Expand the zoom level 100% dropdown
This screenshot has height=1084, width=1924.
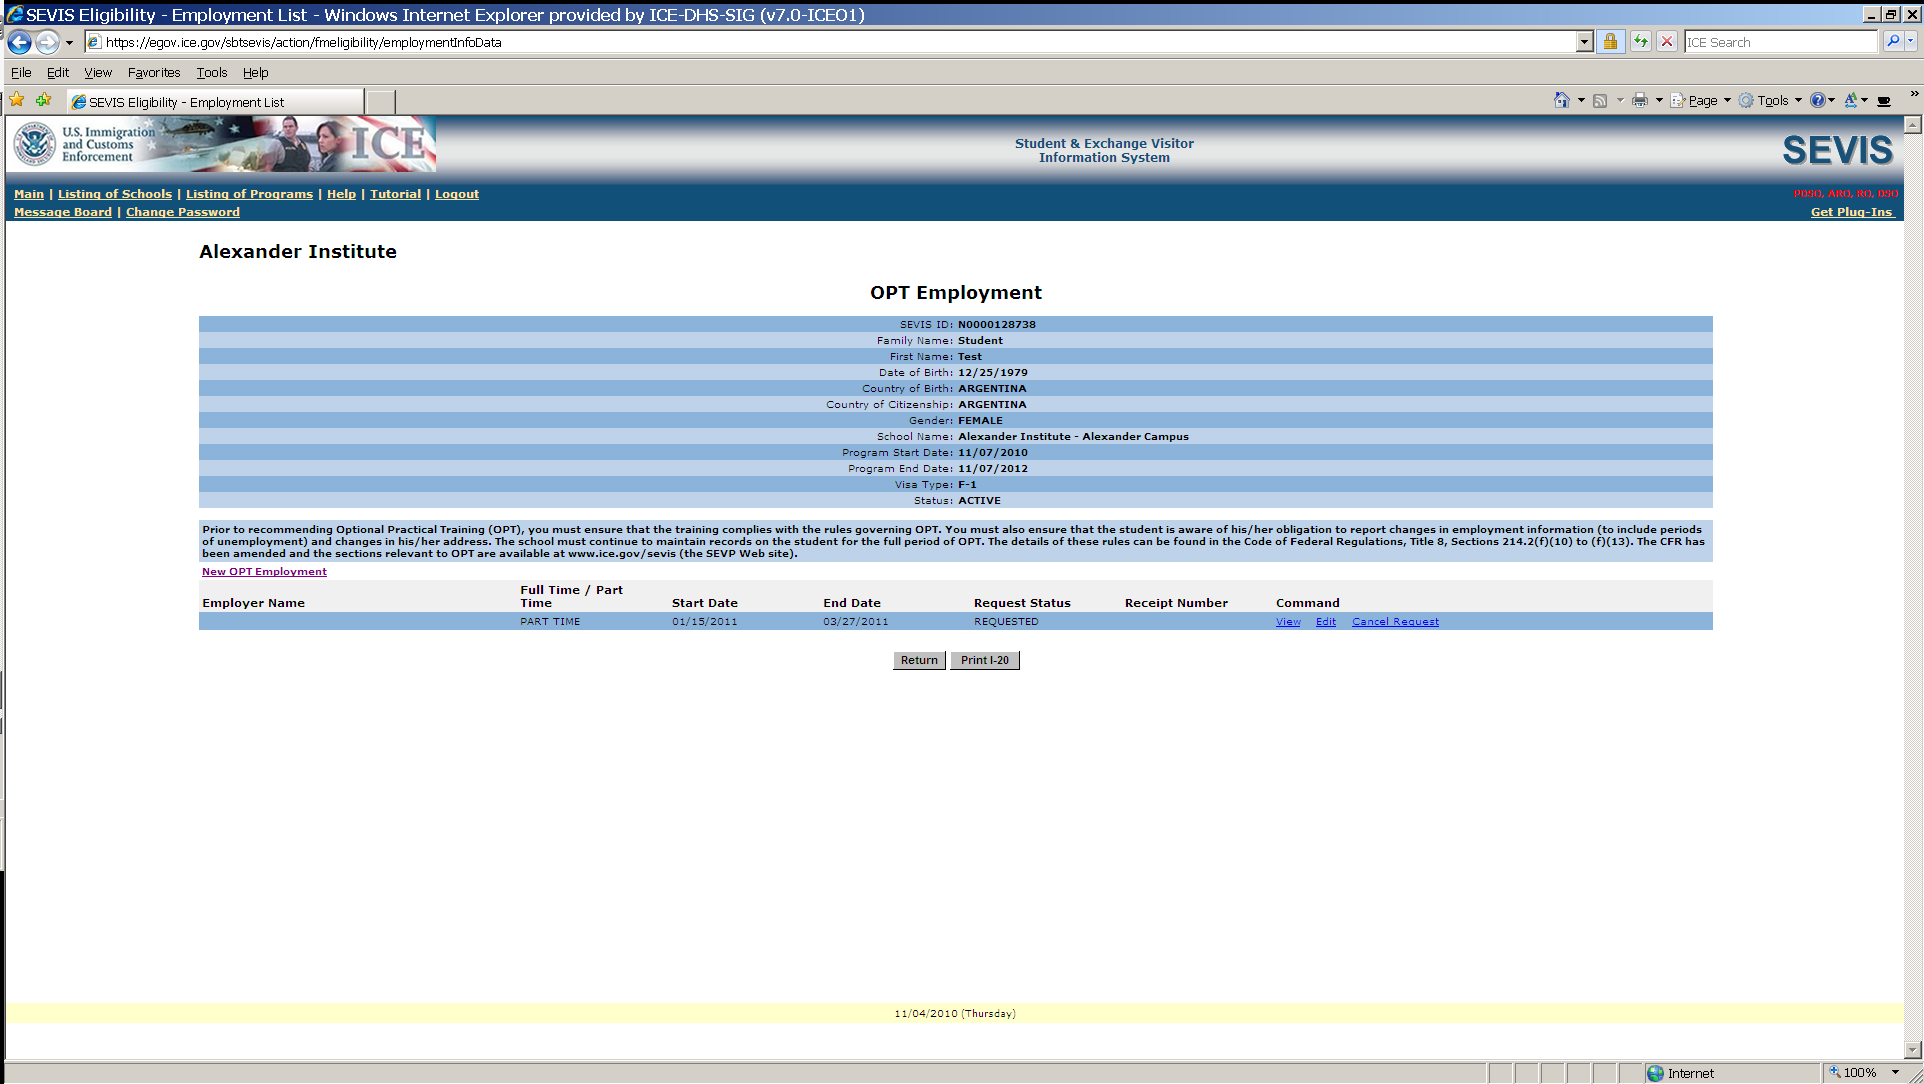click(x=1895, y=1073)
